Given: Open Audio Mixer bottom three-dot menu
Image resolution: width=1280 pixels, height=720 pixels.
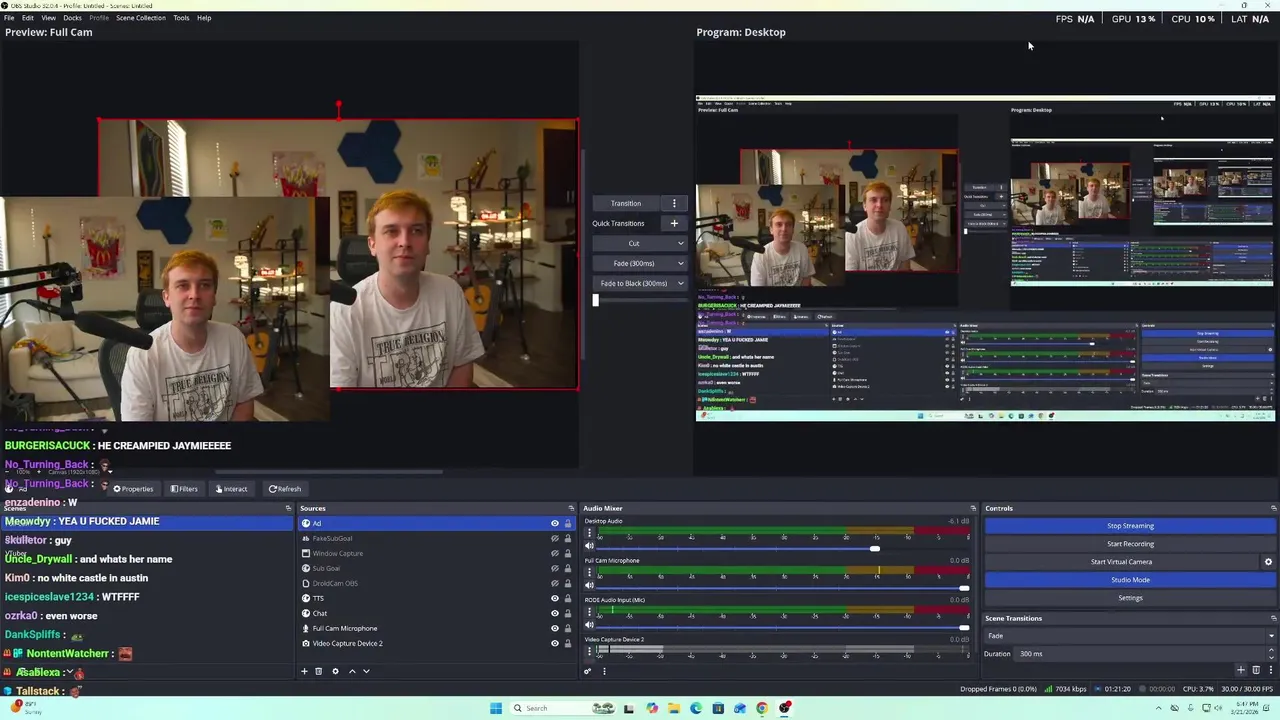Looking at the screenshot, I should click(604, 671).
